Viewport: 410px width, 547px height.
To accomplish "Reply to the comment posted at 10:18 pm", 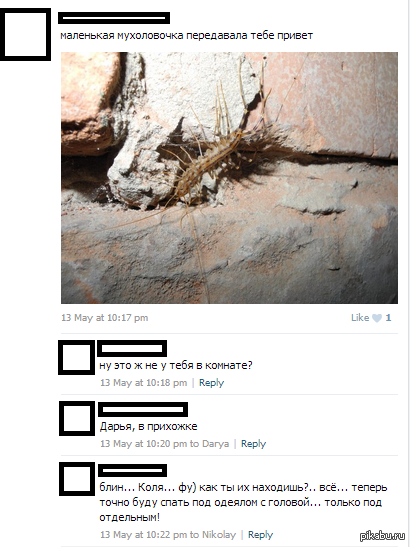I will (211, 383).
